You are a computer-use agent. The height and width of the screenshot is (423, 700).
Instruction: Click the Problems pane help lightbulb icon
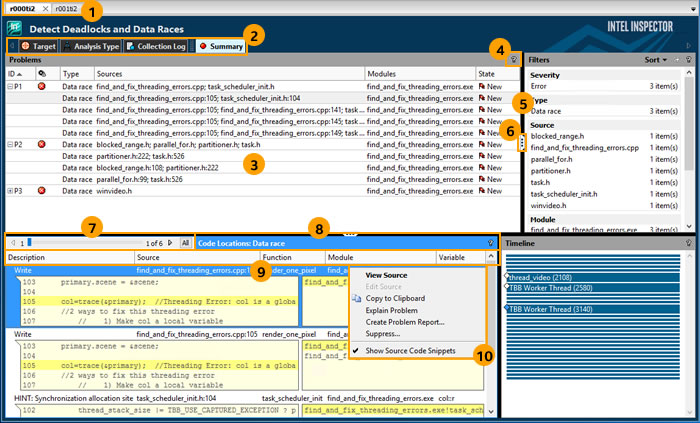(x=513, y=60)
